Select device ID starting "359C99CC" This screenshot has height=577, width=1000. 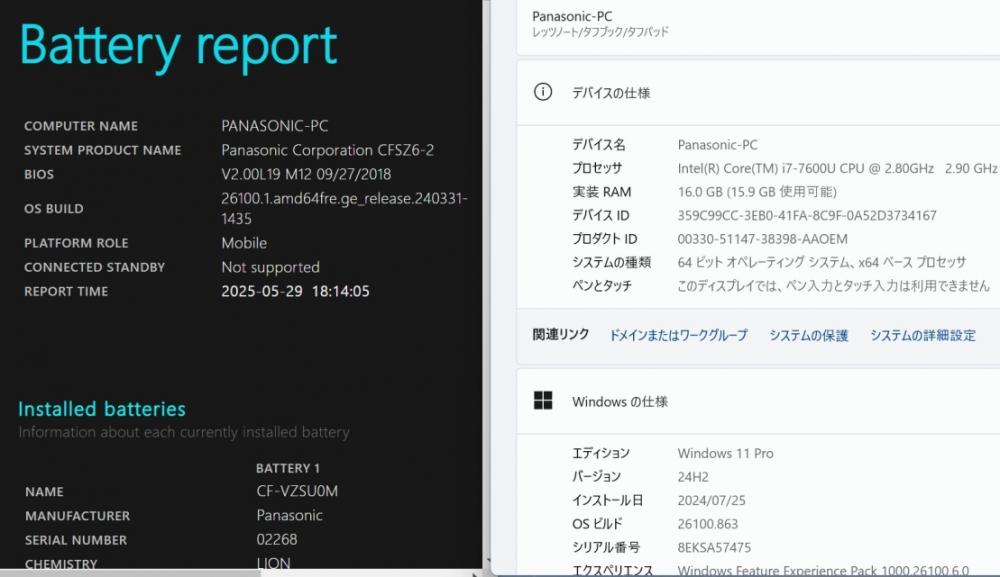click(x=807, y=215)
